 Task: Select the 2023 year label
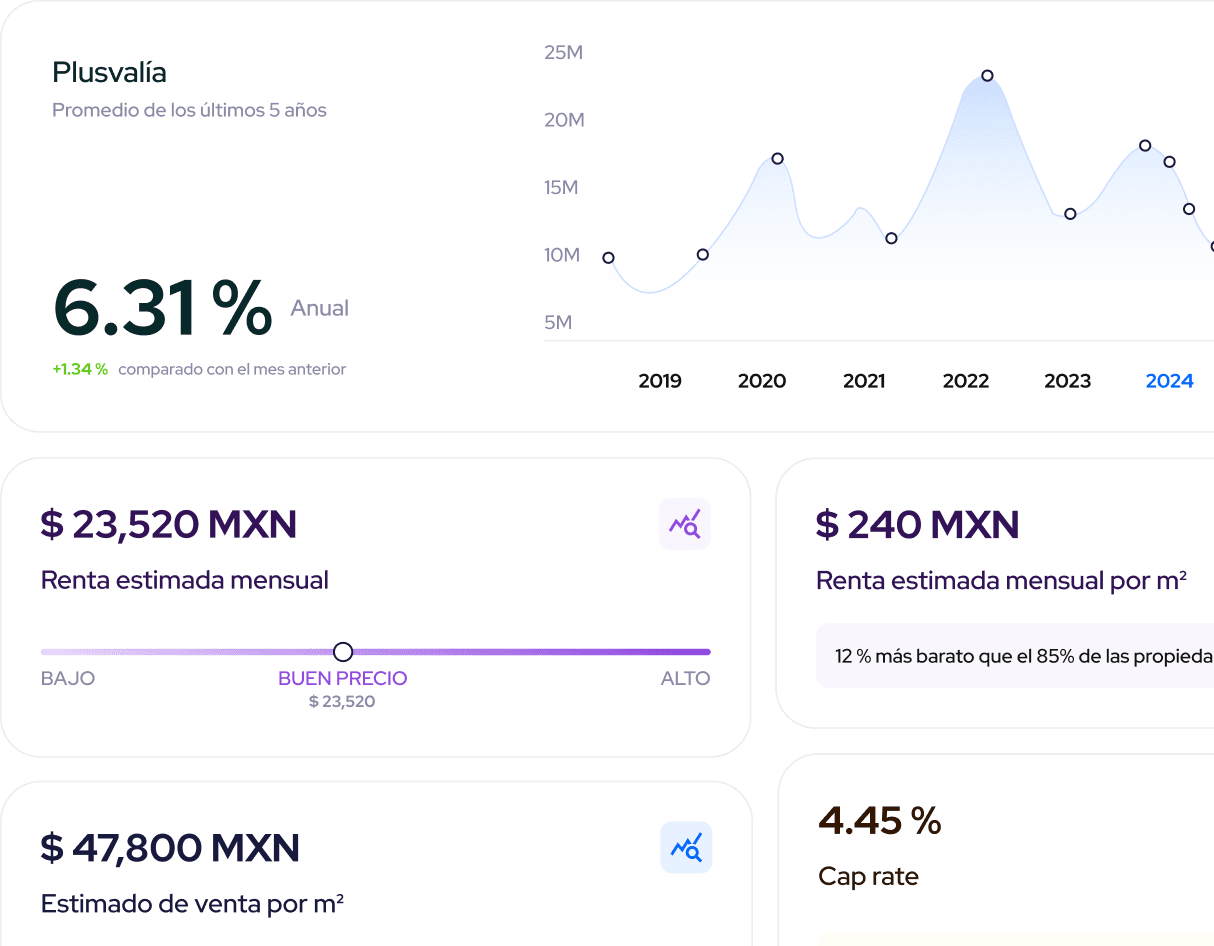point(1068,381)
